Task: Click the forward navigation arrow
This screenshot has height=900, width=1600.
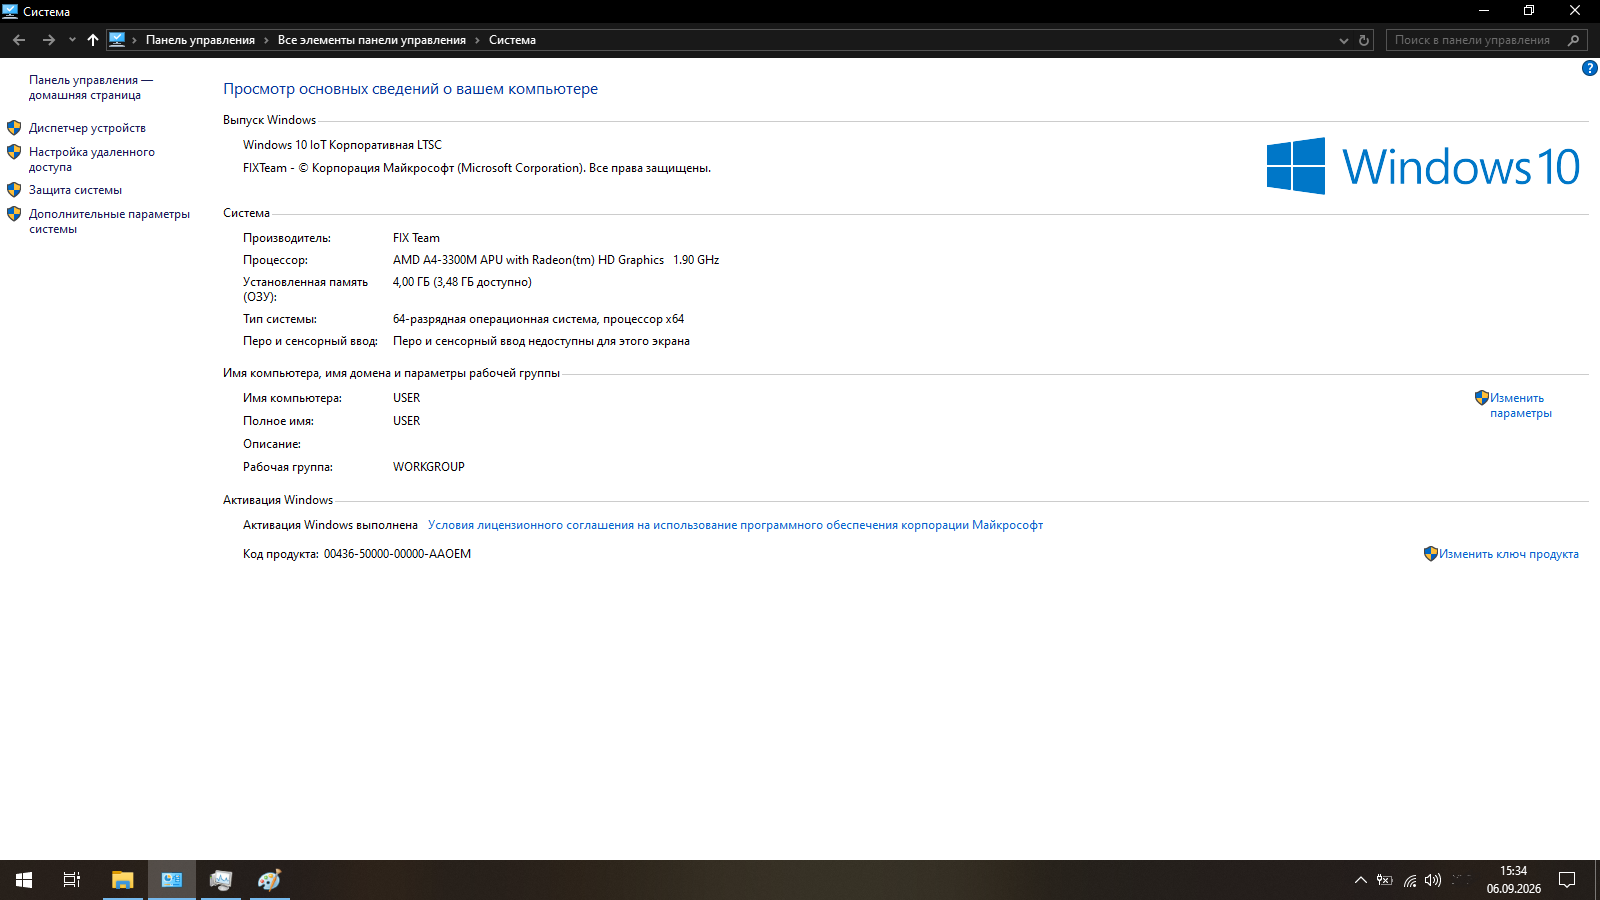Action: 48,40
